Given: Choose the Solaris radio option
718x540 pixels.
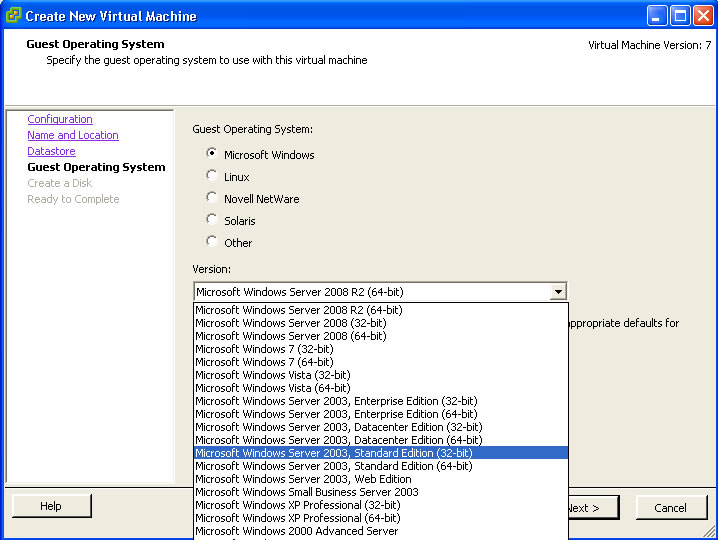Looking at the screenshot, I should click(x=212, y=219).
